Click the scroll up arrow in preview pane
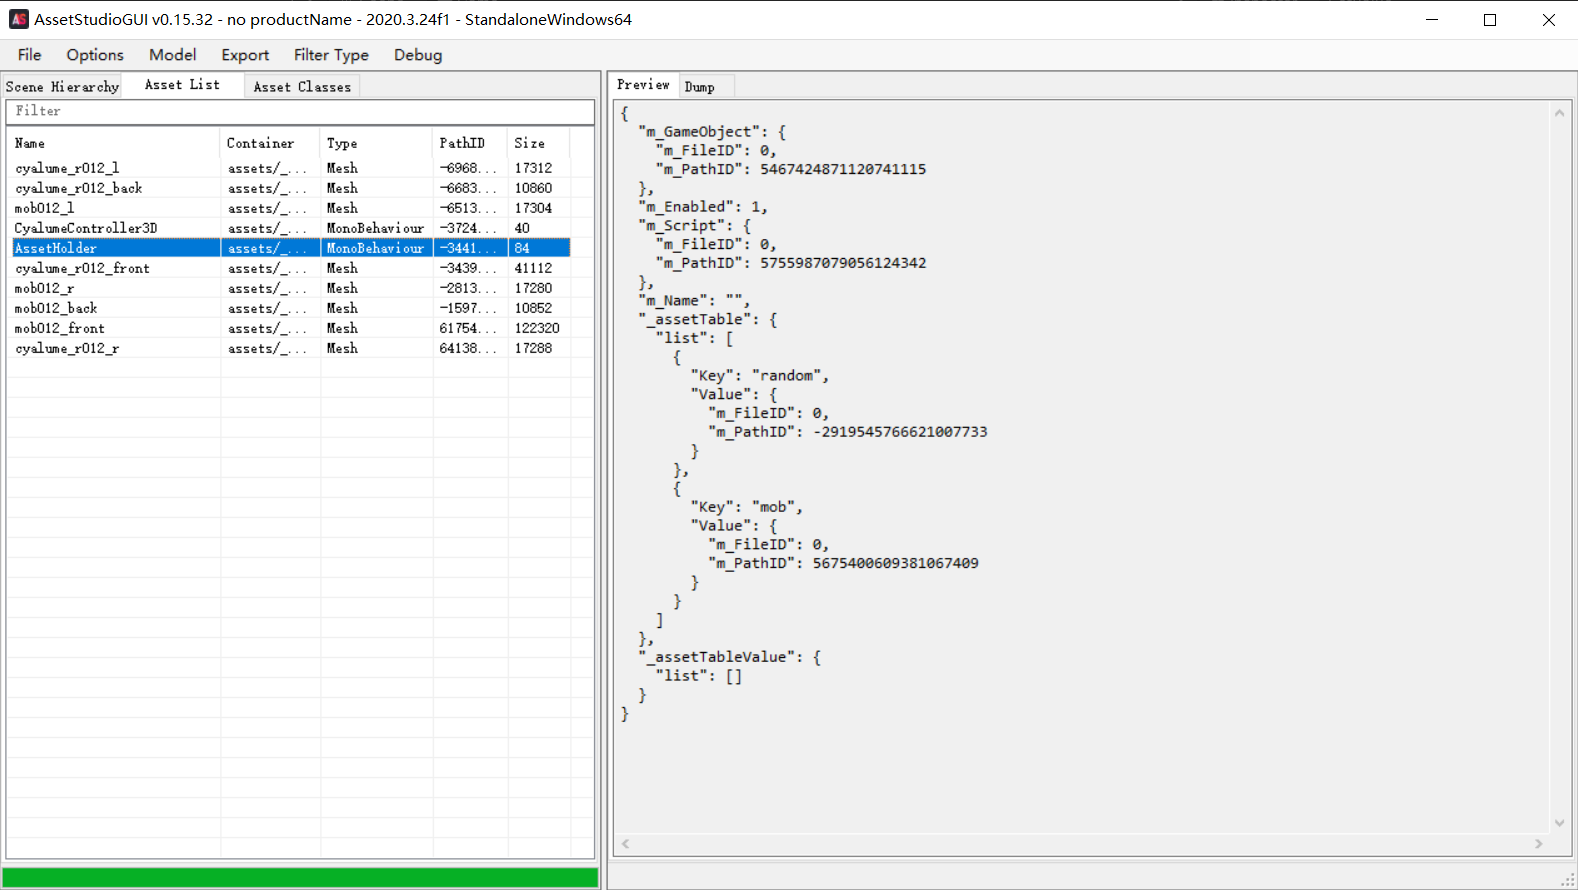 1559,113
